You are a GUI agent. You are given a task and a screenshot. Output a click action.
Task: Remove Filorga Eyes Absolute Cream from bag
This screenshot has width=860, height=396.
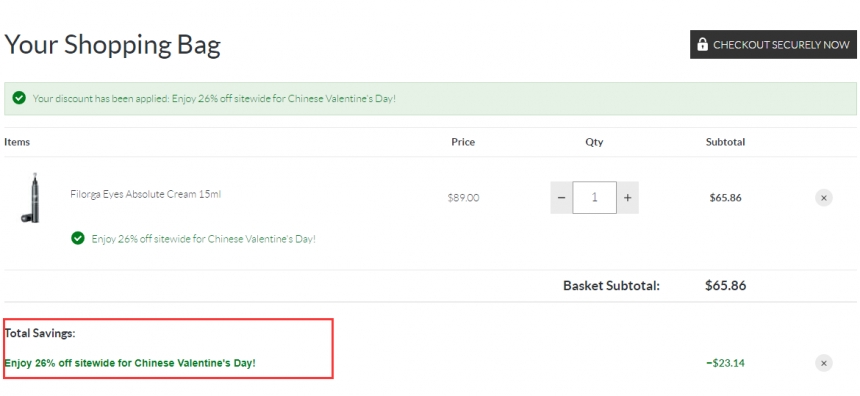pos(823,197)
